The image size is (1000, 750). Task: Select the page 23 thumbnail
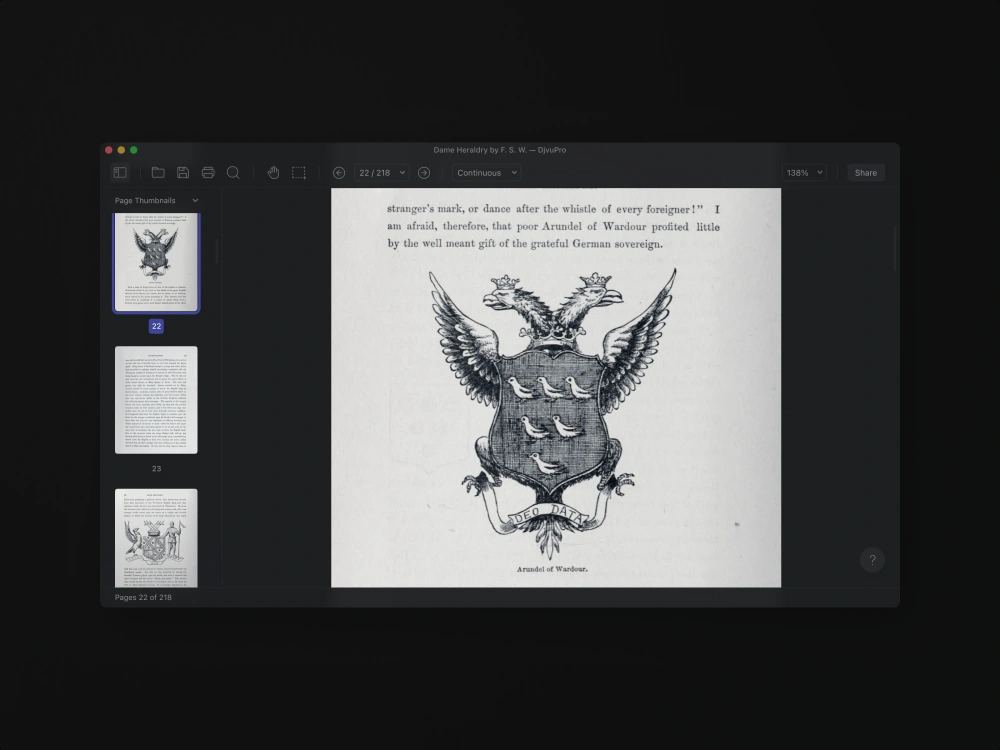pos(156,400)
